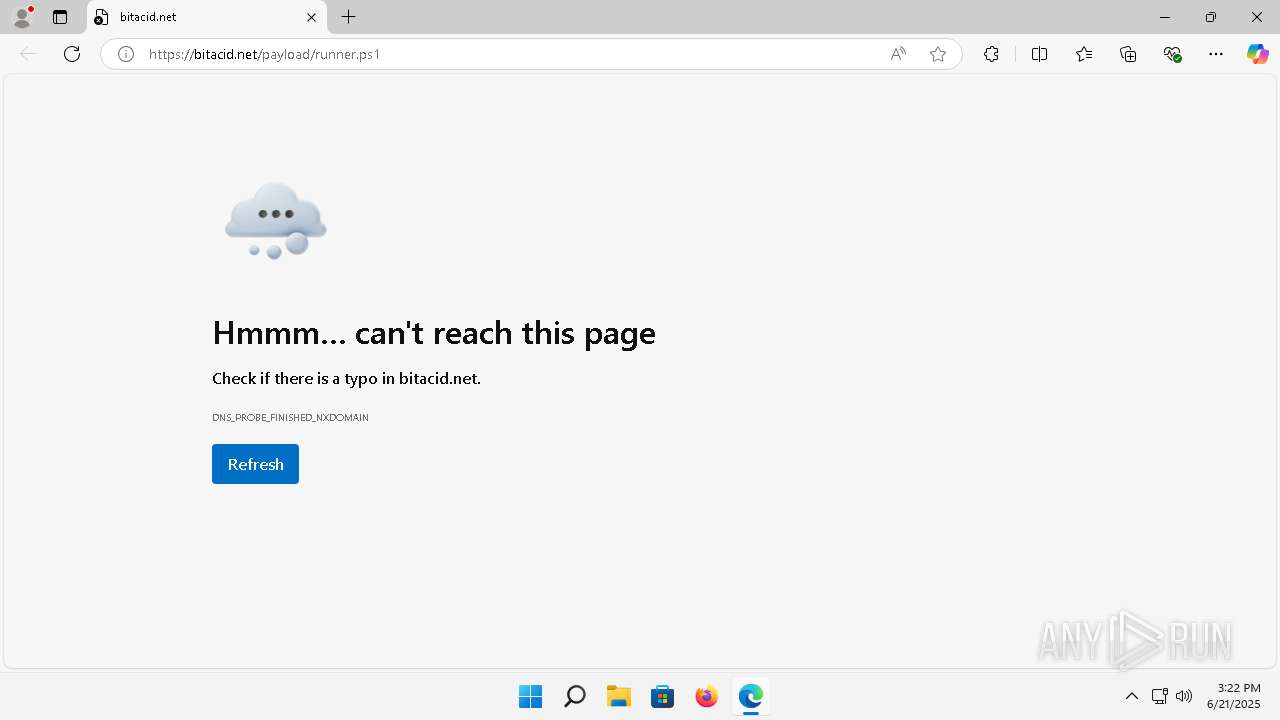
Task: Open the Windows Start menu
Action: (x=530, y=696)
